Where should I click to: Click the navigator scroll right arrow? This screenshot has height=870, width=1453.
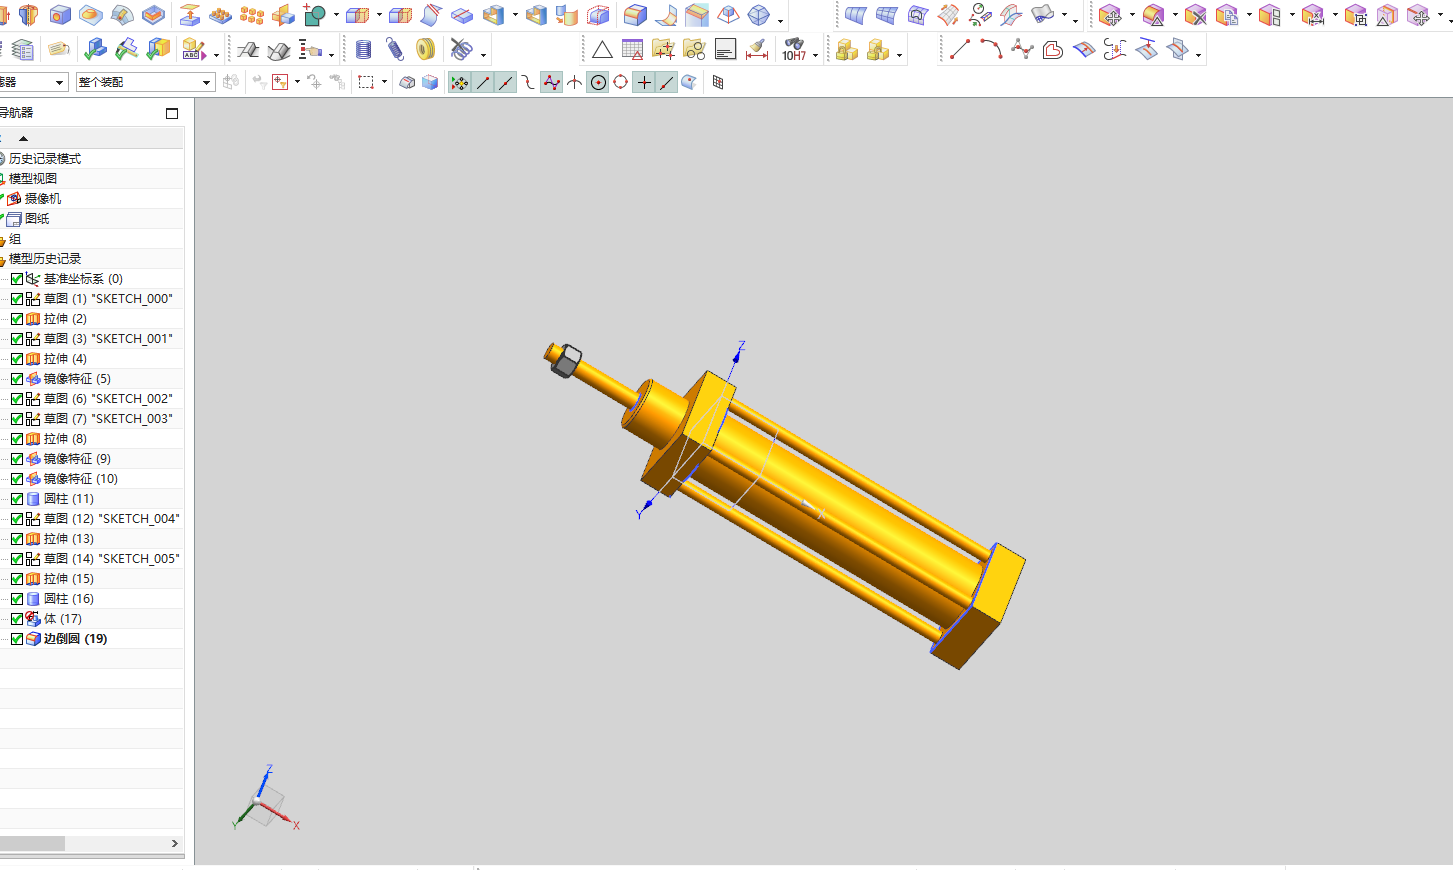[x=175, y=843]
